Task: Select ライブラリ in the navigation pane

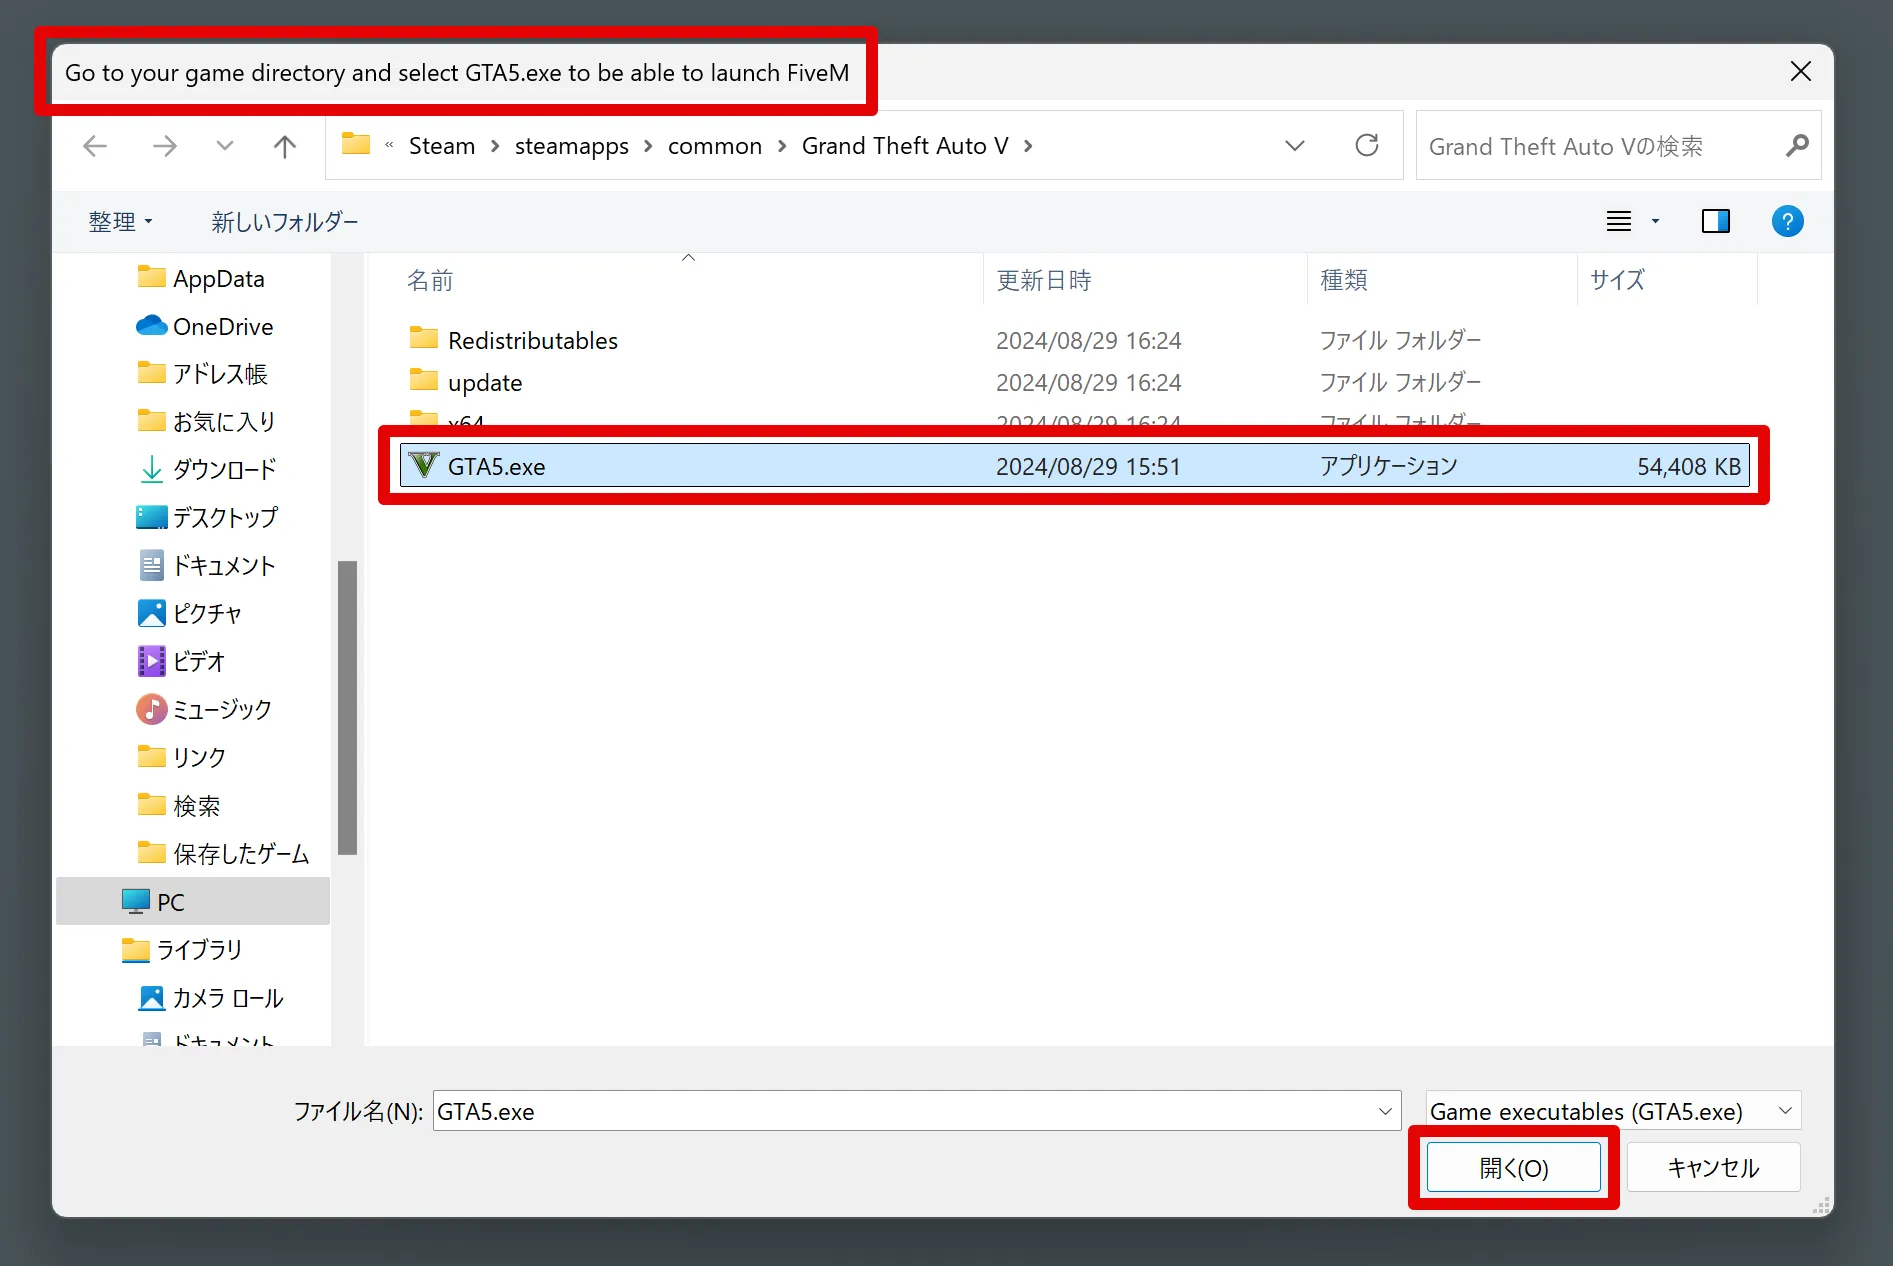Action: pos(181,949)
